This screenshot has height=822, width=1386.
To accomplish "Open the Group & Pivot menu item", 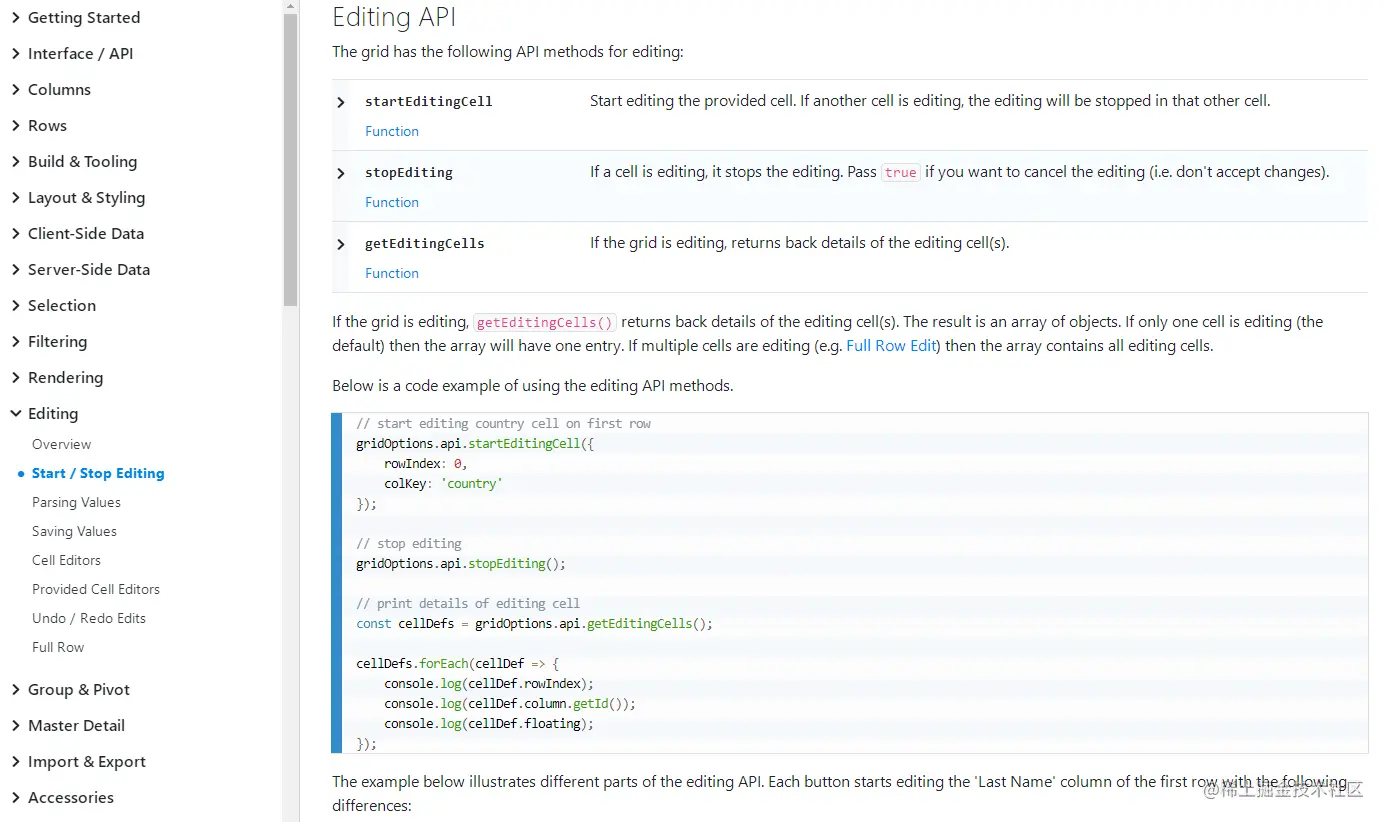I will click(x=79, y=690).
